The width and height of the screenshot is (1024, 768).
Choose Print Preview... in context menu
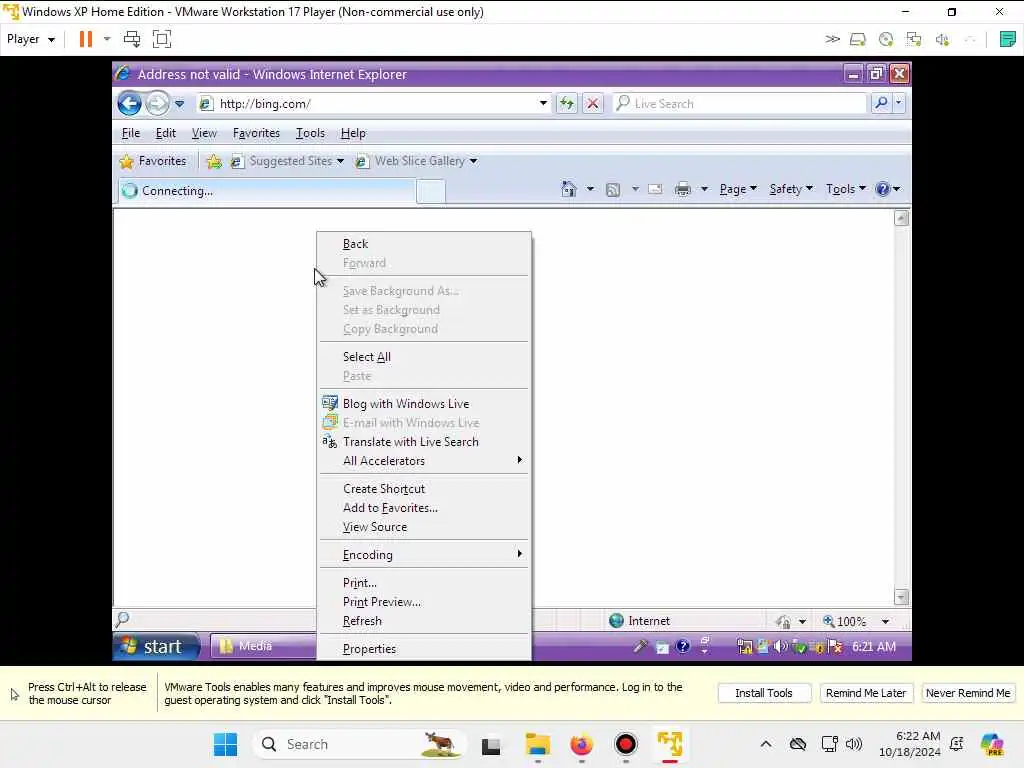(x=424, y=601)
